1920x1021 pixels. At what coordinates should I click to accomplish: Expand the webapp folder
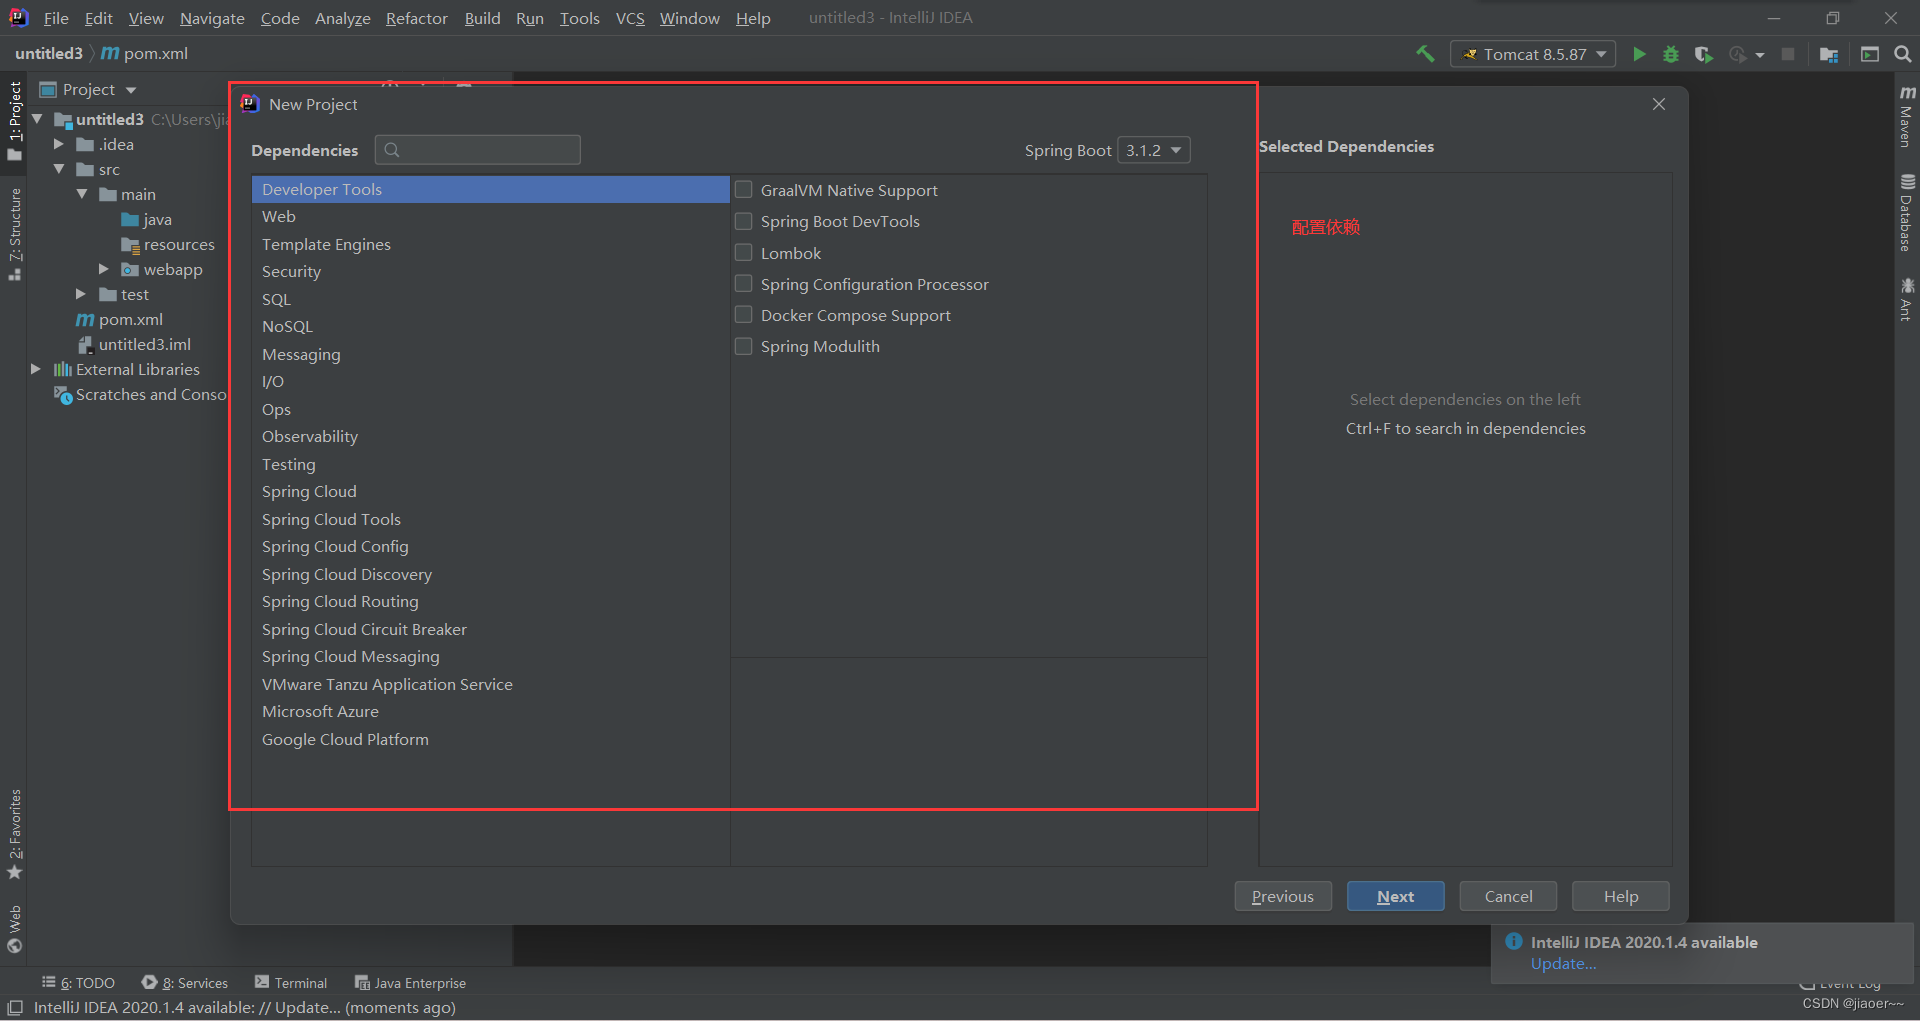click(104, 269)
